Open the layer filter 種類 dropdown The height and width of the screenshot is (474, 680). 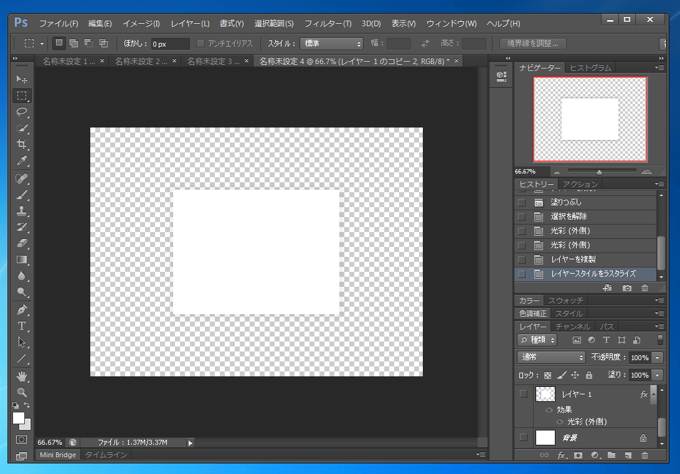(537, 340)
